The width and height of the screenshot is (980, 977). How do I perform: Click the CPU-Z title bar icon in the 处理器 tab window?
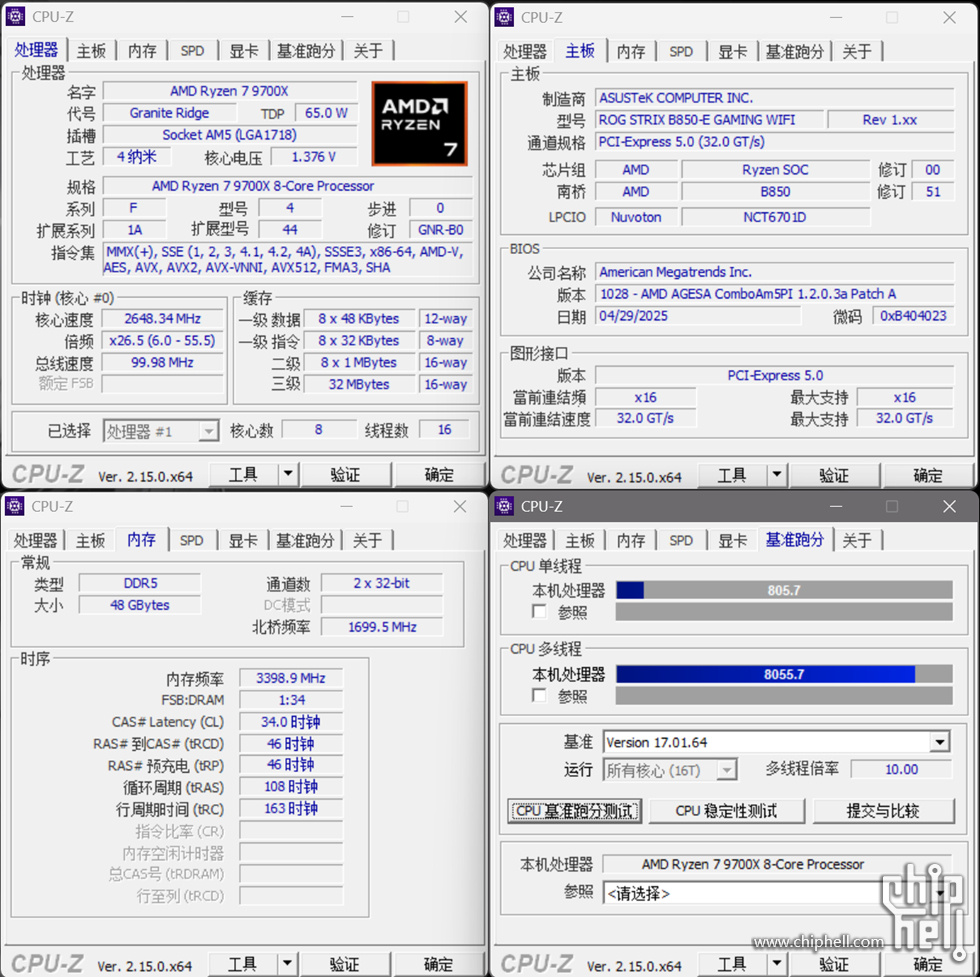[15, 17]
